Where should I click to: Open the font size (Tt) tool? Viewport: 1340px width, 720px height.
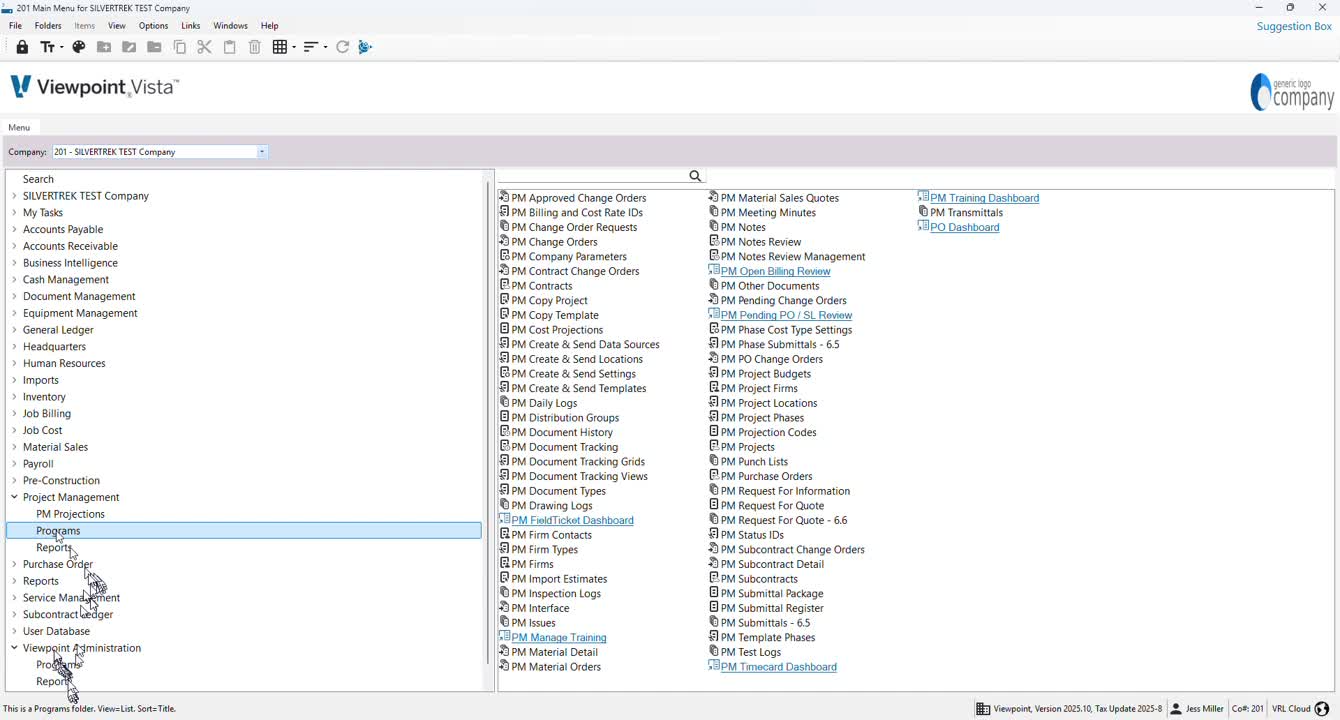47,47
